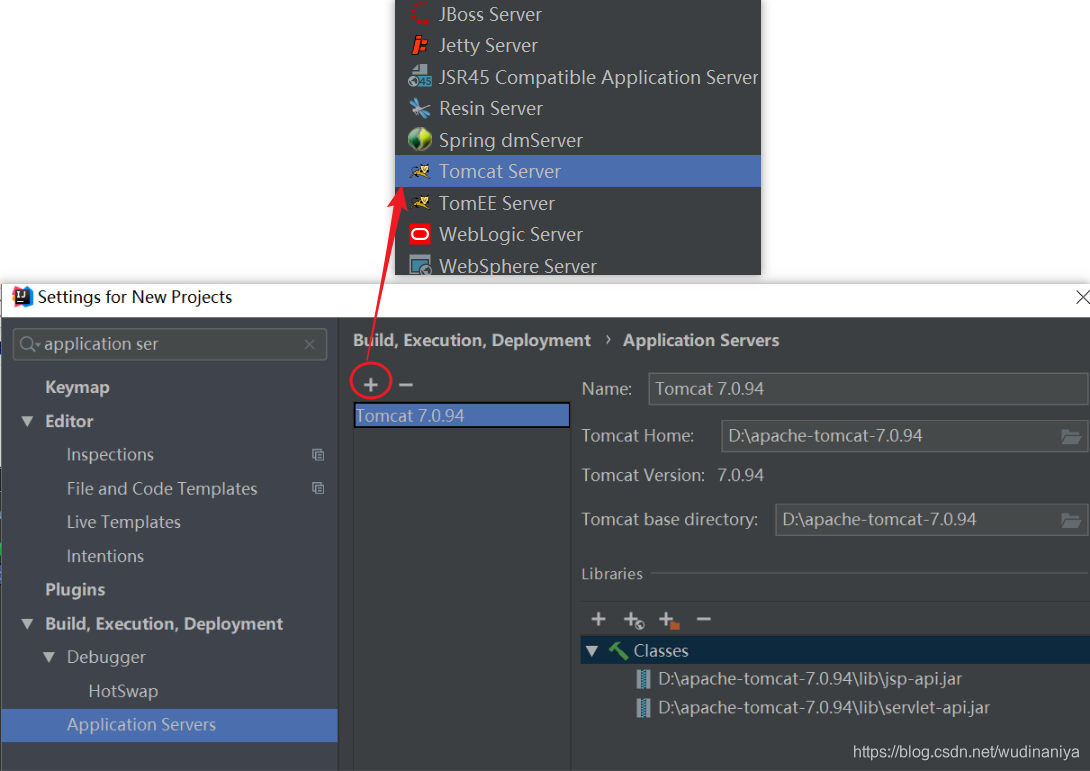Open Plugins settings
The image size is (1090, 771).
pyautogui.click(x=75, y=590)
